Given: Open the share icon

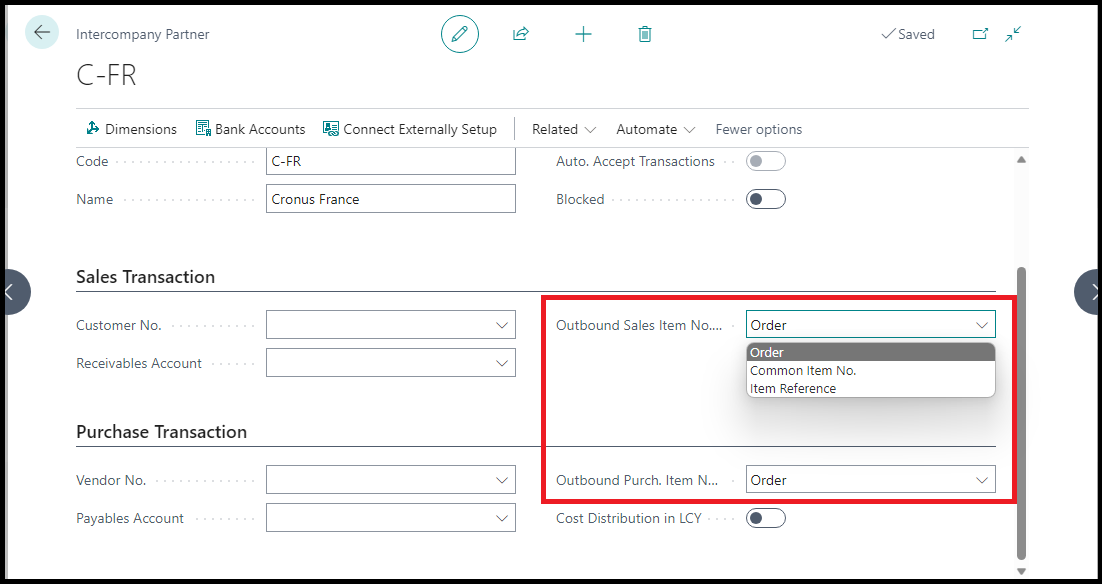Looking at the screenshot, I should coord(521,34).
